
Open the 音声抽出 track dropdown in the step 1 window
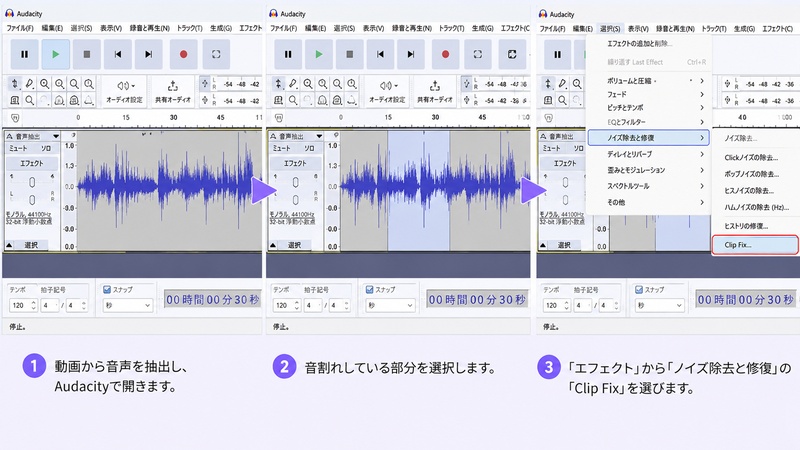tap(55, 136)
